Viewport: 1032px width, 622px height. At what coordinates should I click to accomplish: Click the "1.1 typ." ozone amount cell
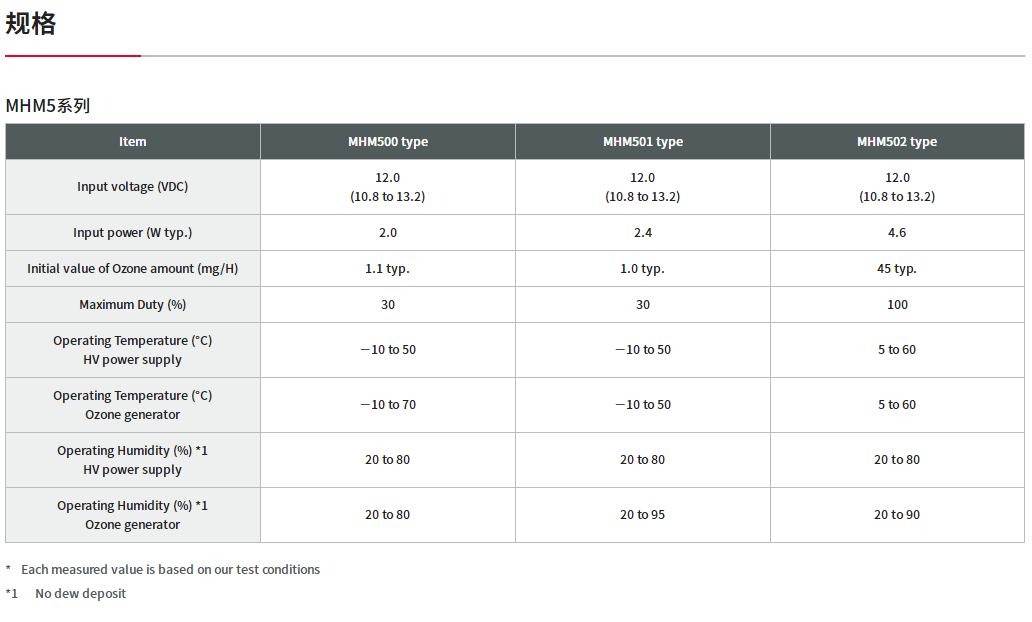point(388,269)
